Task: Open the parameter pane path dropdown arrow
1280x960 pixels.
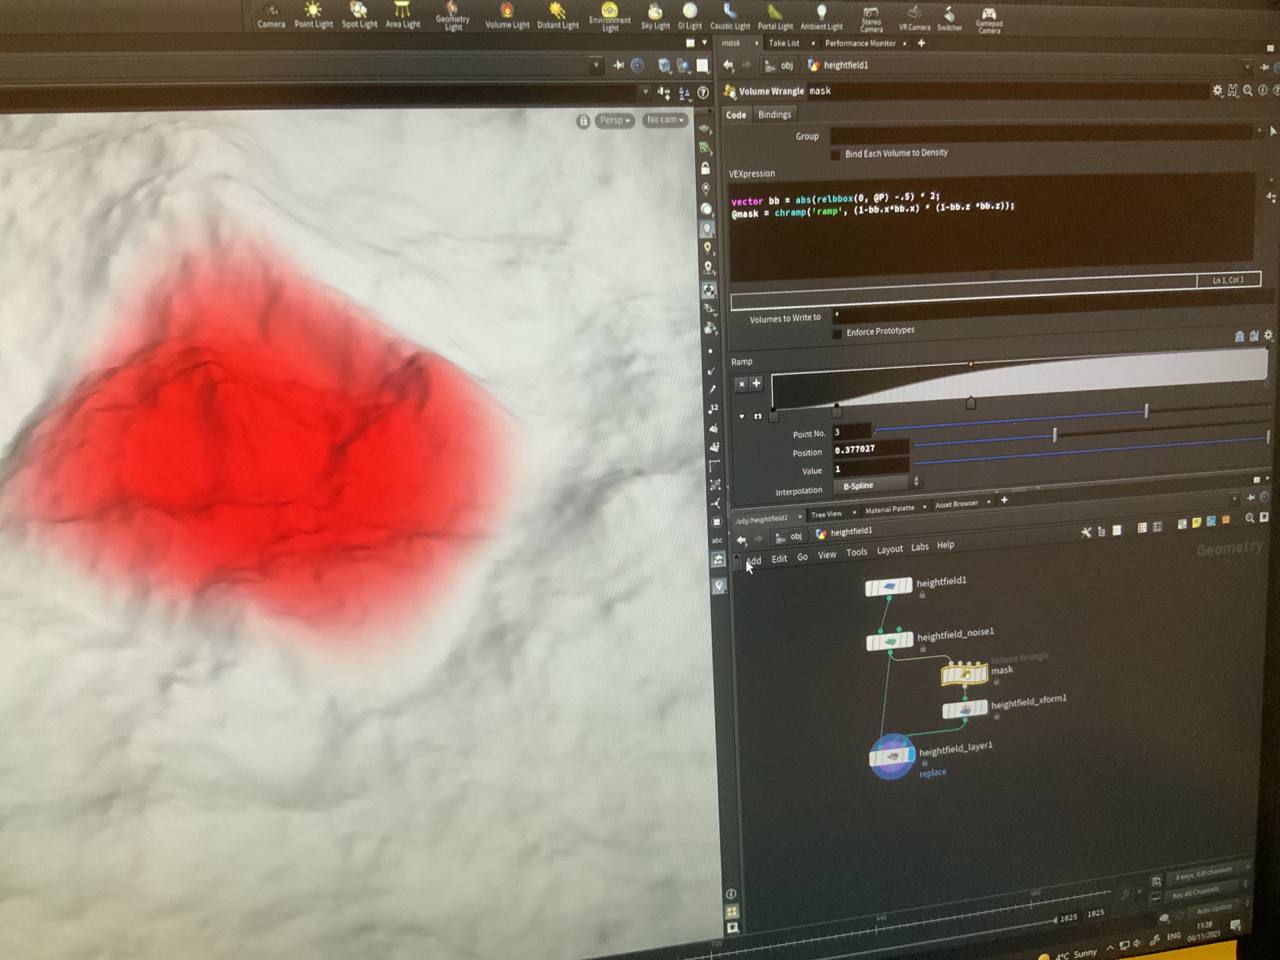Action: pyautogui.click(x=1247, y=66)
